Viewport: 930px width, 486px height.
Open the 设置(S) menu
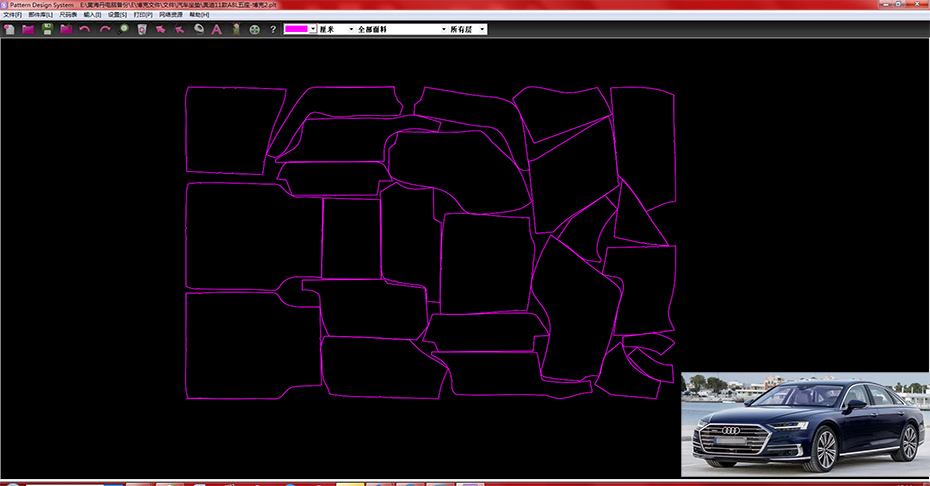[x=117, y=15]
